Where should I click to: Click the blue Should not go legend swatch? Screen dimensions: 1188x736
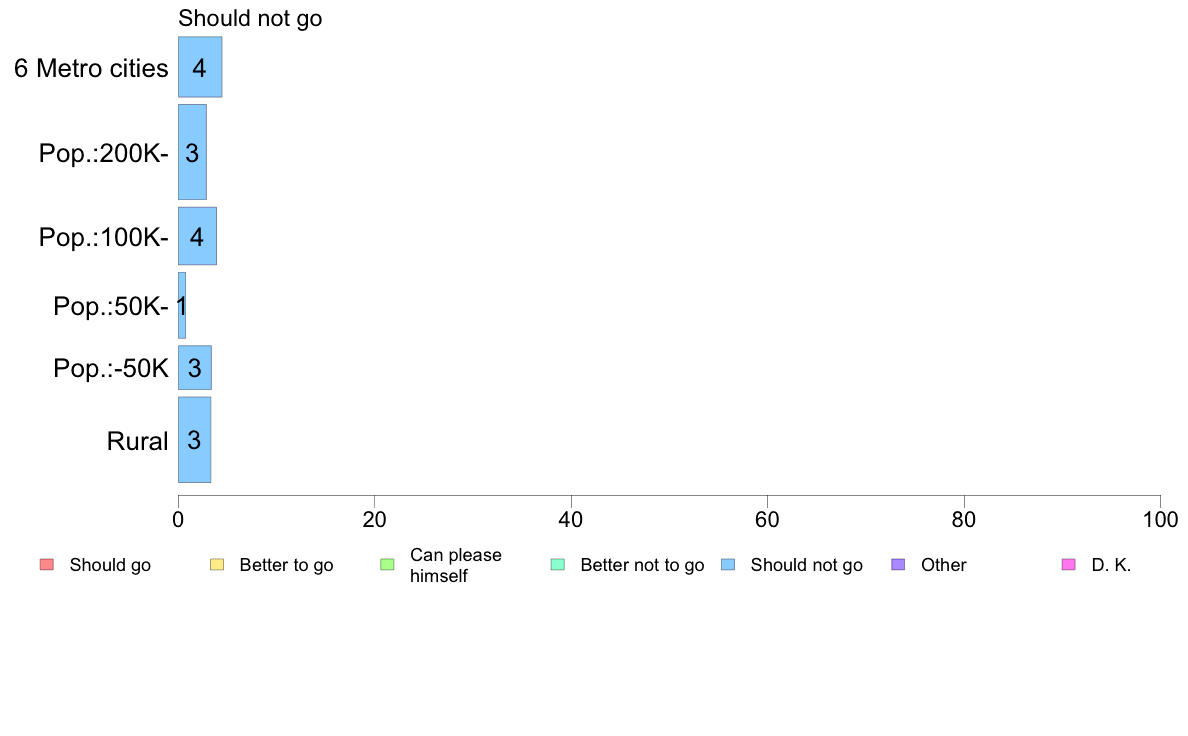point(728,565)
